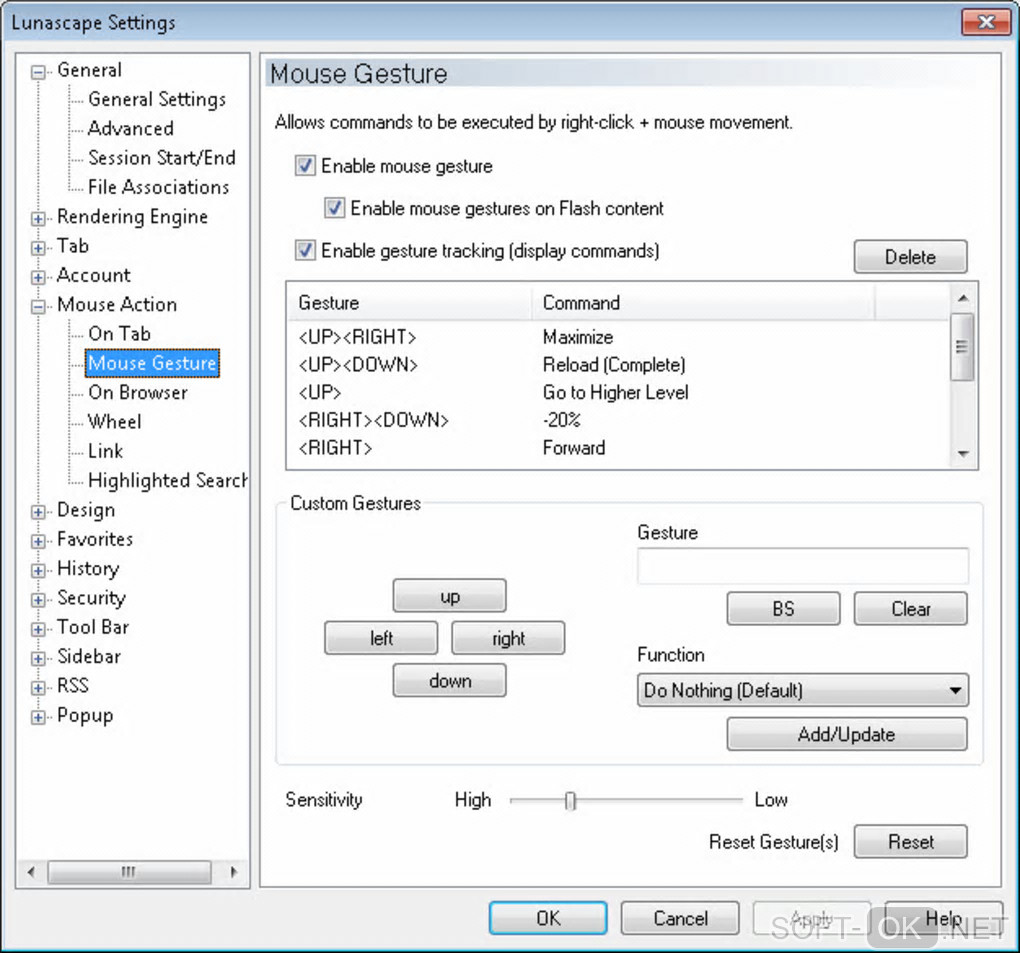Expand the History tree node
1020x953 pixels.
coord(38,570)
